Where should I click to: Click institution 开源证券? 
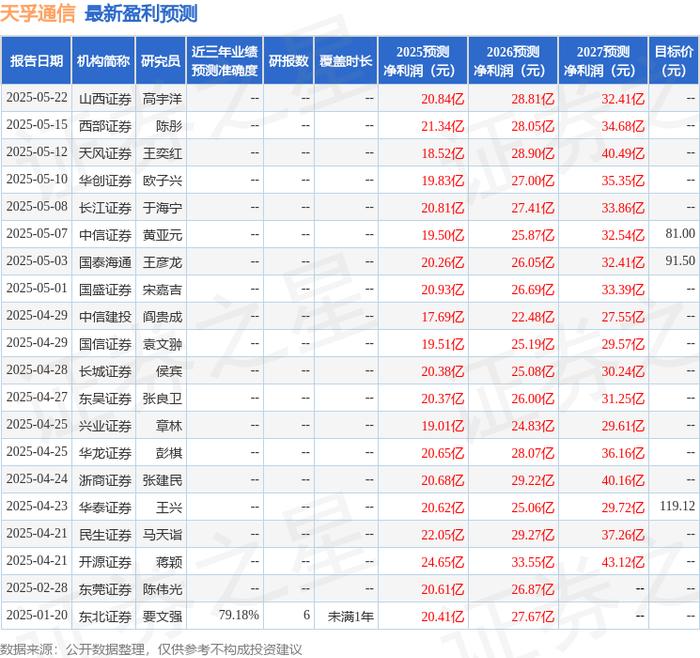pos(105,562)
